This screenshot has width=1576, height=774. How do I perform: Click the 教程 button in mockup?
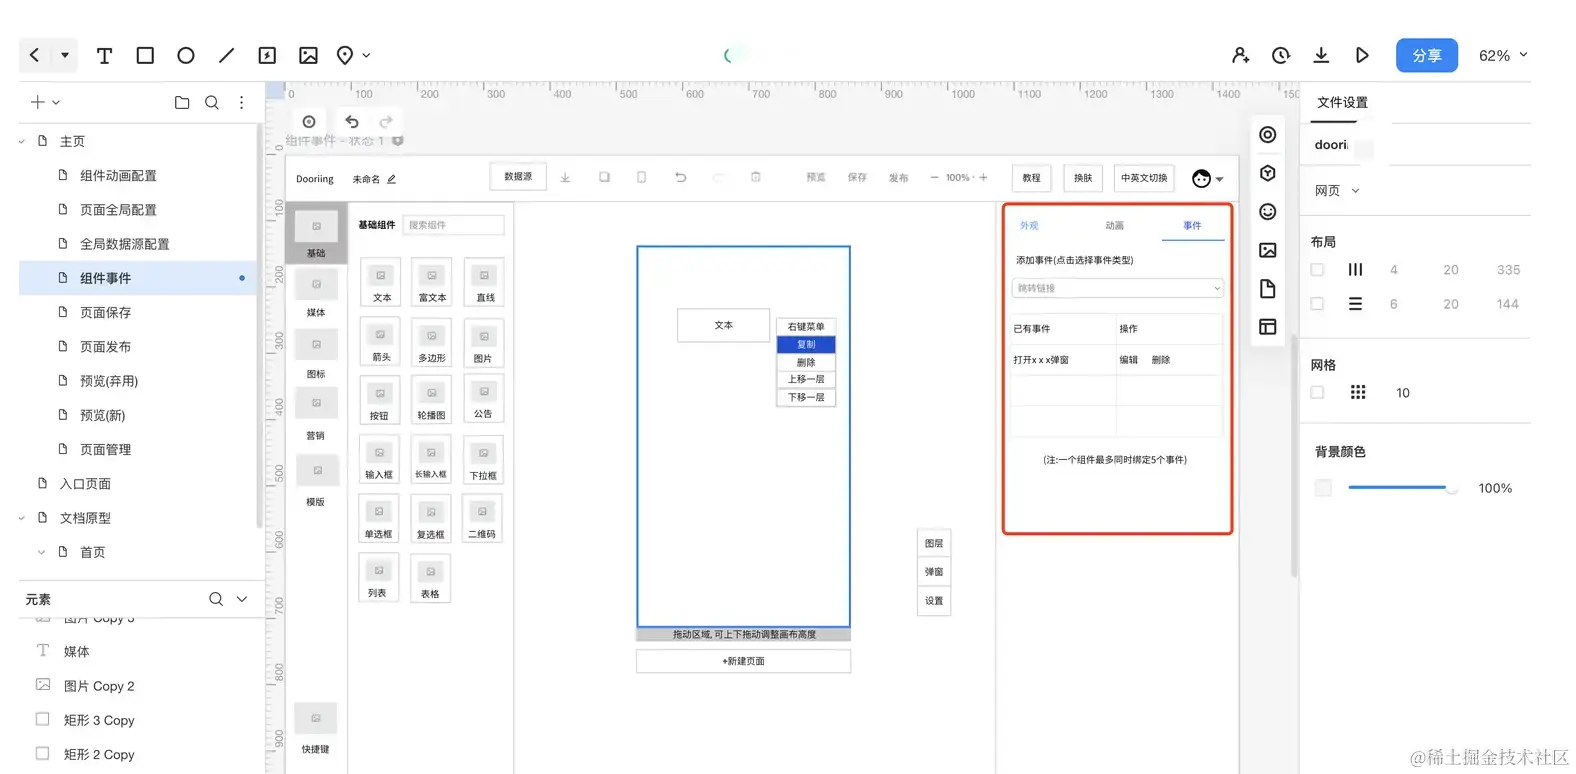click(1031, 178)
